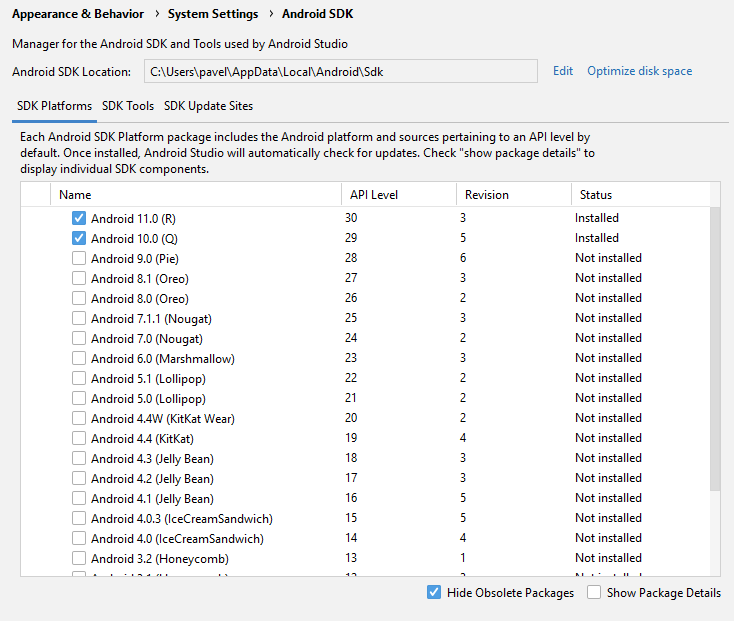
Task: Click revision 1 cell of Android 3.2
Action: (463, 558)
